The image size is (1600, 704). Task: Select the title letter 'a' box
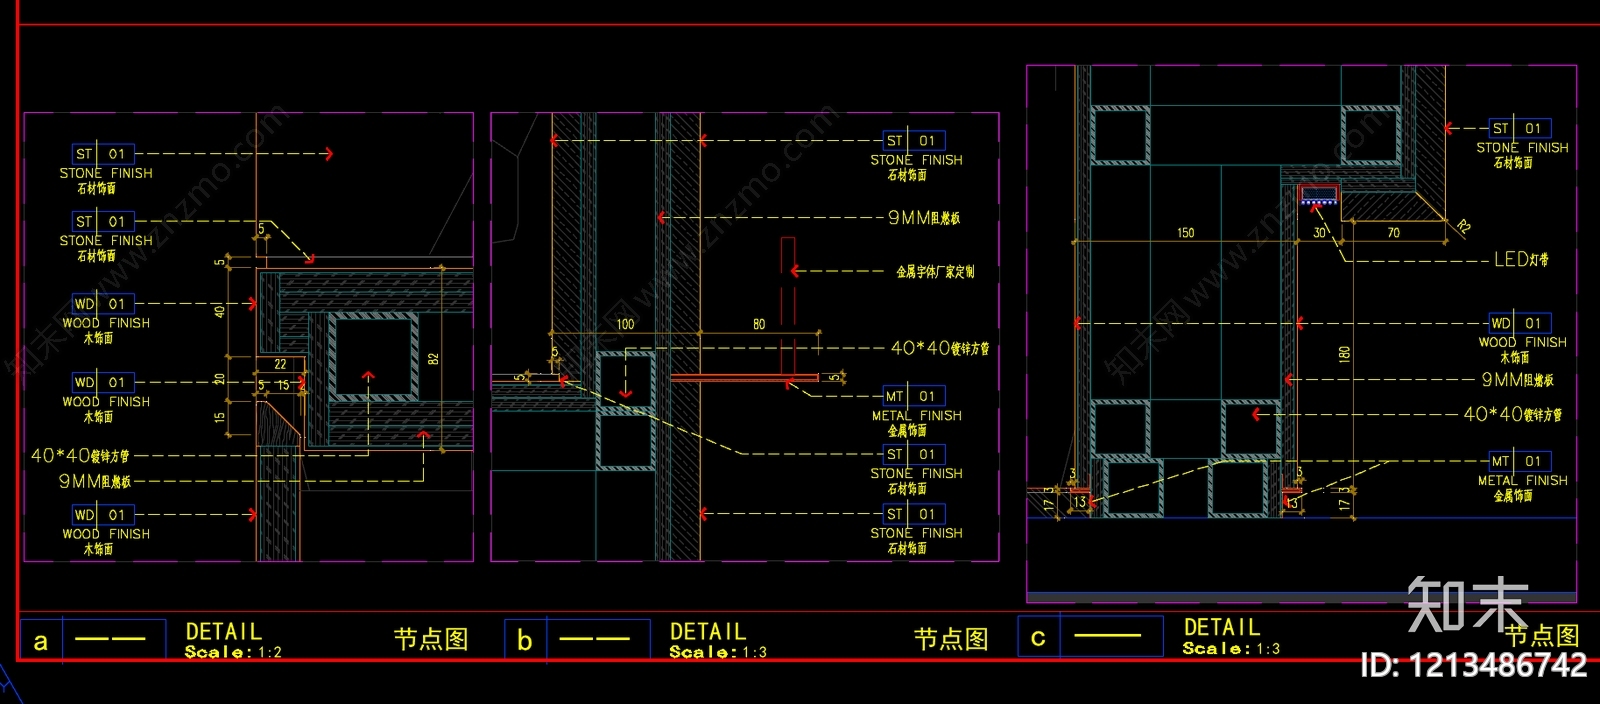41,641
